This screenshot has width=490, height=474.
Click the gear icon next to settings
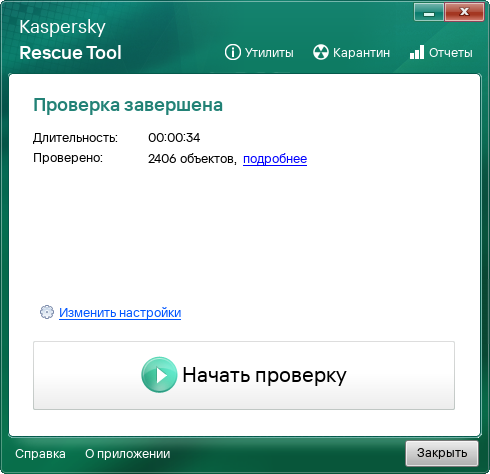tap(47, 312)
